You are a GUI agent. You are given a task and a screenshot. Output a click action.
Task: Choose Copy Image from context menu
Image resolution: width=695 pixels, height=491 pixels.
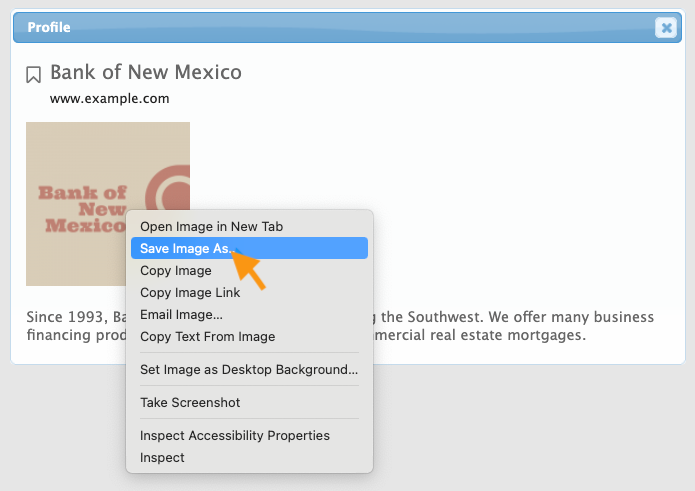[x=249, y=270]
